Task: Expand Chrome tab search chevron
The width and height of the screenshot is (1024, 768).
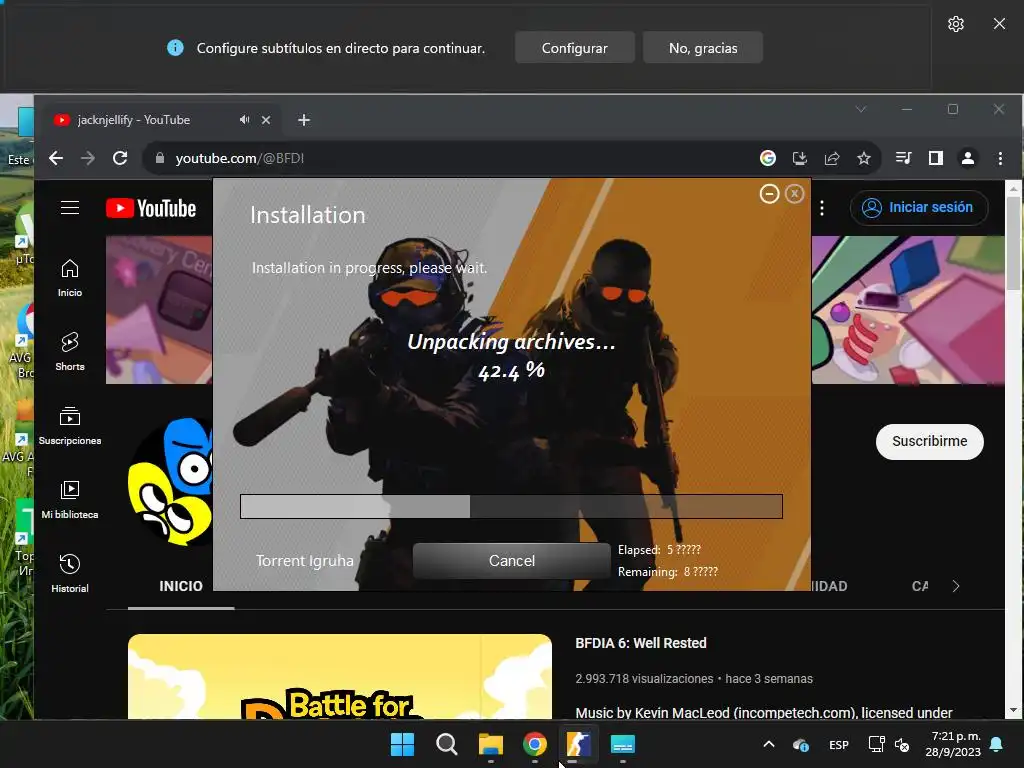Action: [x=861, y=109]
